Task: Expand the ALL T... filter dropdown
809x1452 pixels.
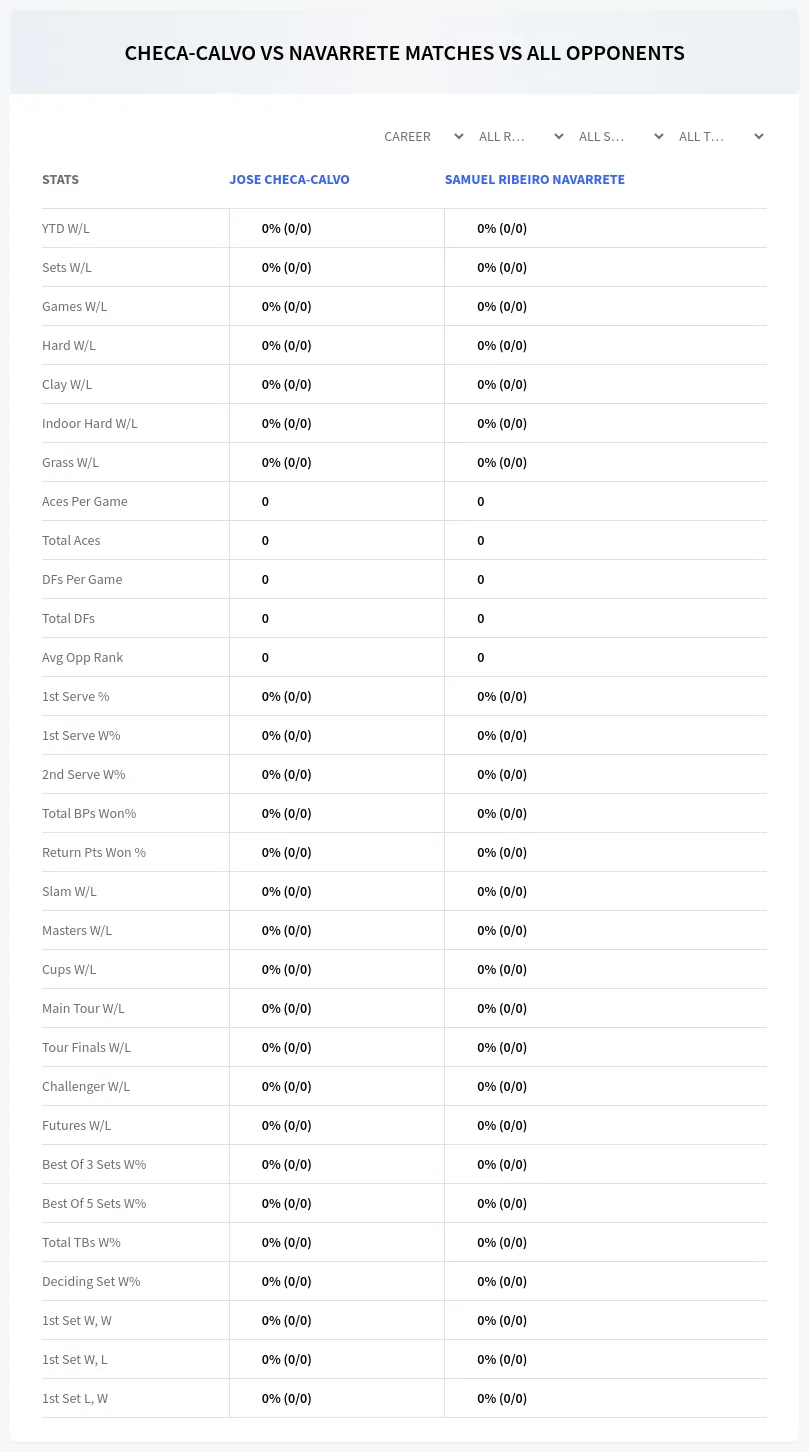Action: pos(720,136)
